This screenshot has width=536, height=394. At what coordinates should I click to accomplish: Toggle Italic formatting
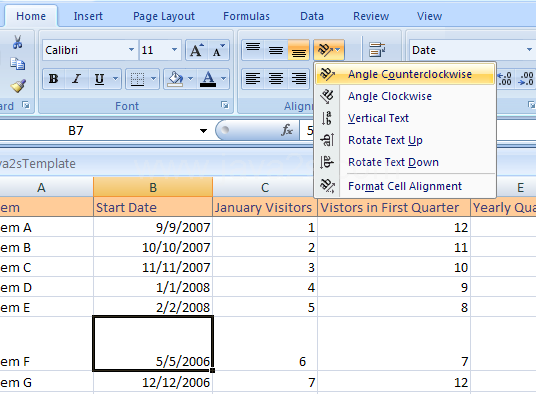[77, 79]
